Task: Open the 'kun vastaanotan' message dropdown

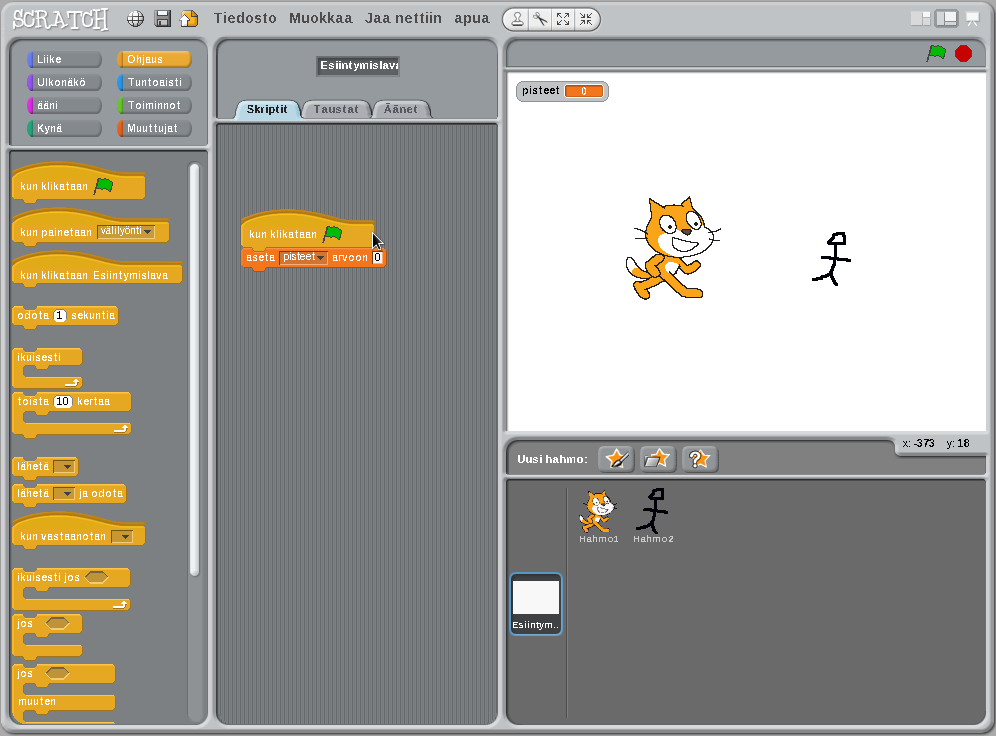Action: click(x=122, y=537)
